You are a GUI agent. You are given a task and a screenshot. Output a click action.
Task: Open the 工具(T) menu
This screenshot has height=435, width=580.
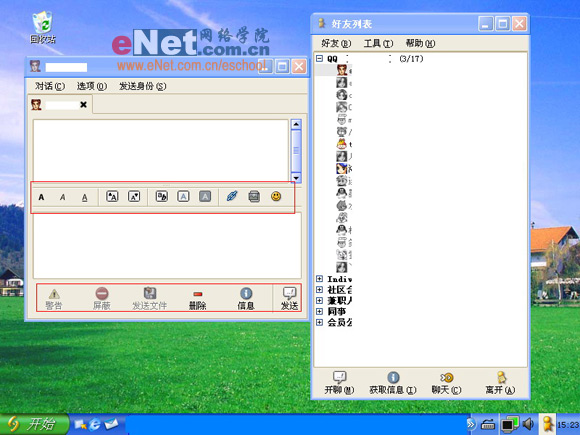378,44
